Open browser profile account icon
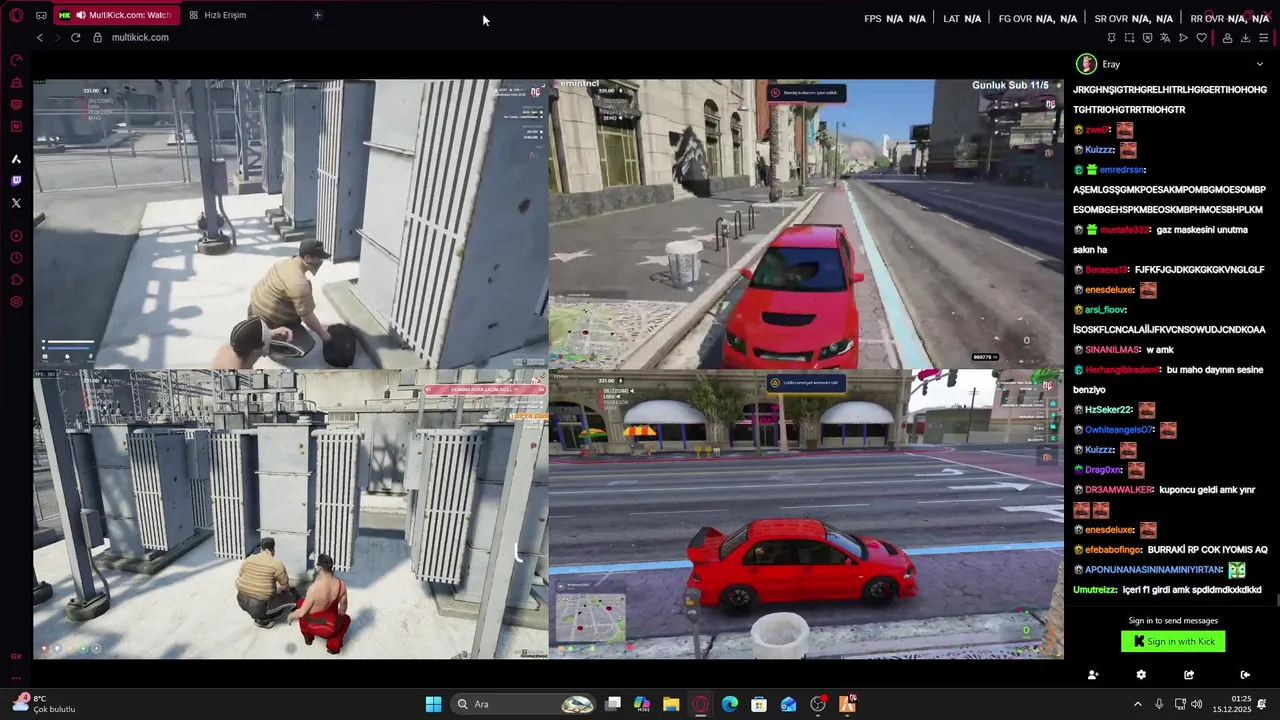 pyautogui.click(x=1227, y=38)
